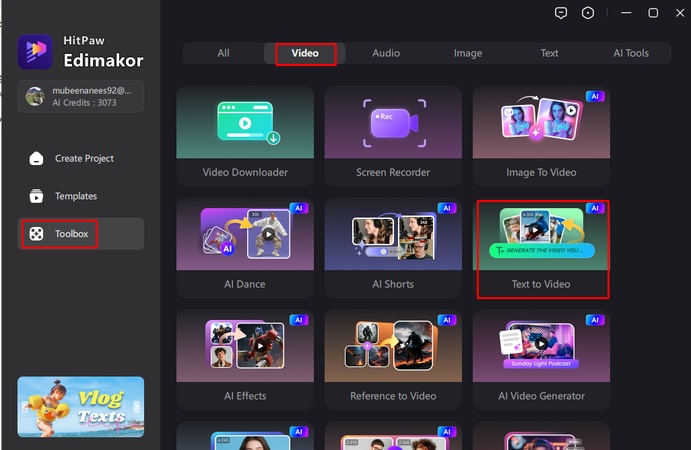Click the AI badge on Reference to Video
This screenshot has height=450, width=691.
coord(447,320)
